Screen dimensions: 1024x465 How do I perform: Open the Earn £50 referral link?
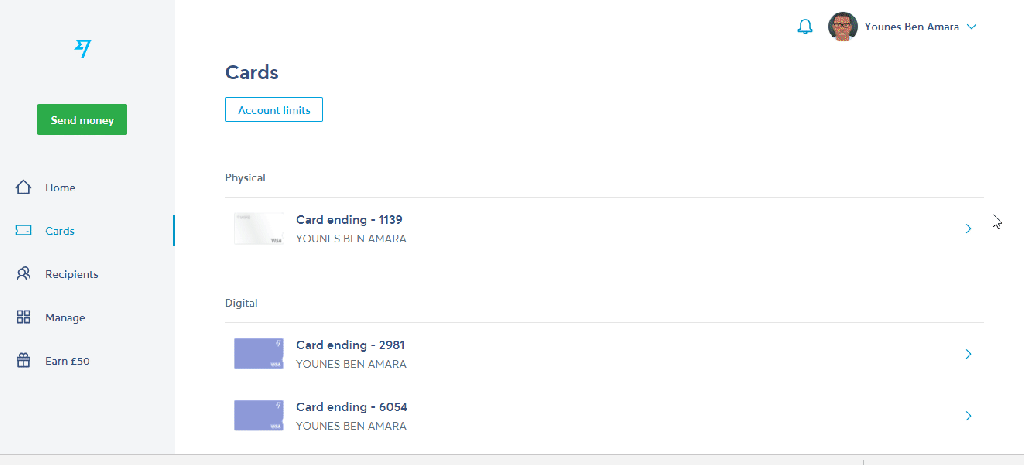(x=67, y=361)
